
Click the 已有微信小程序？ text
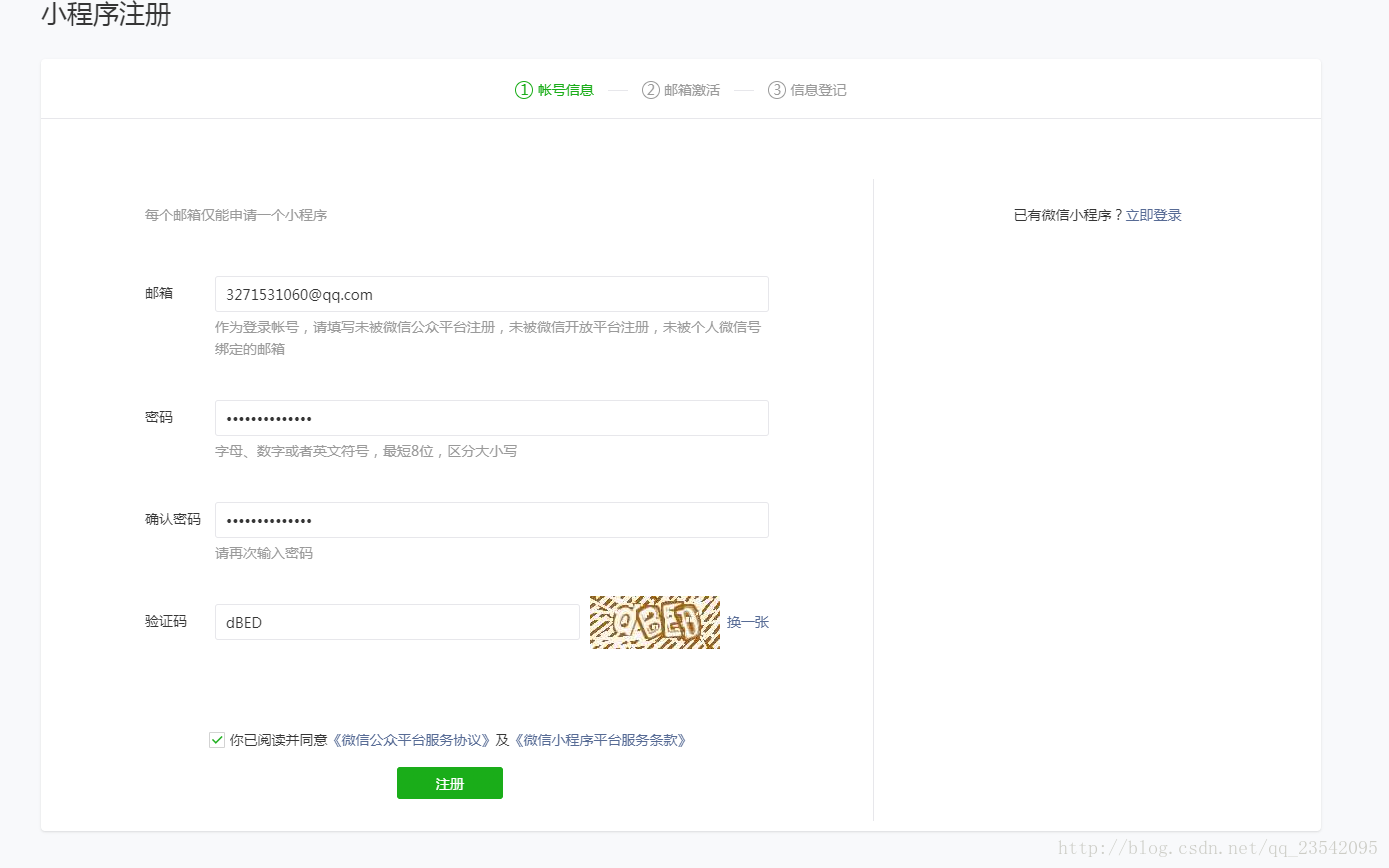pos(1069,215)
